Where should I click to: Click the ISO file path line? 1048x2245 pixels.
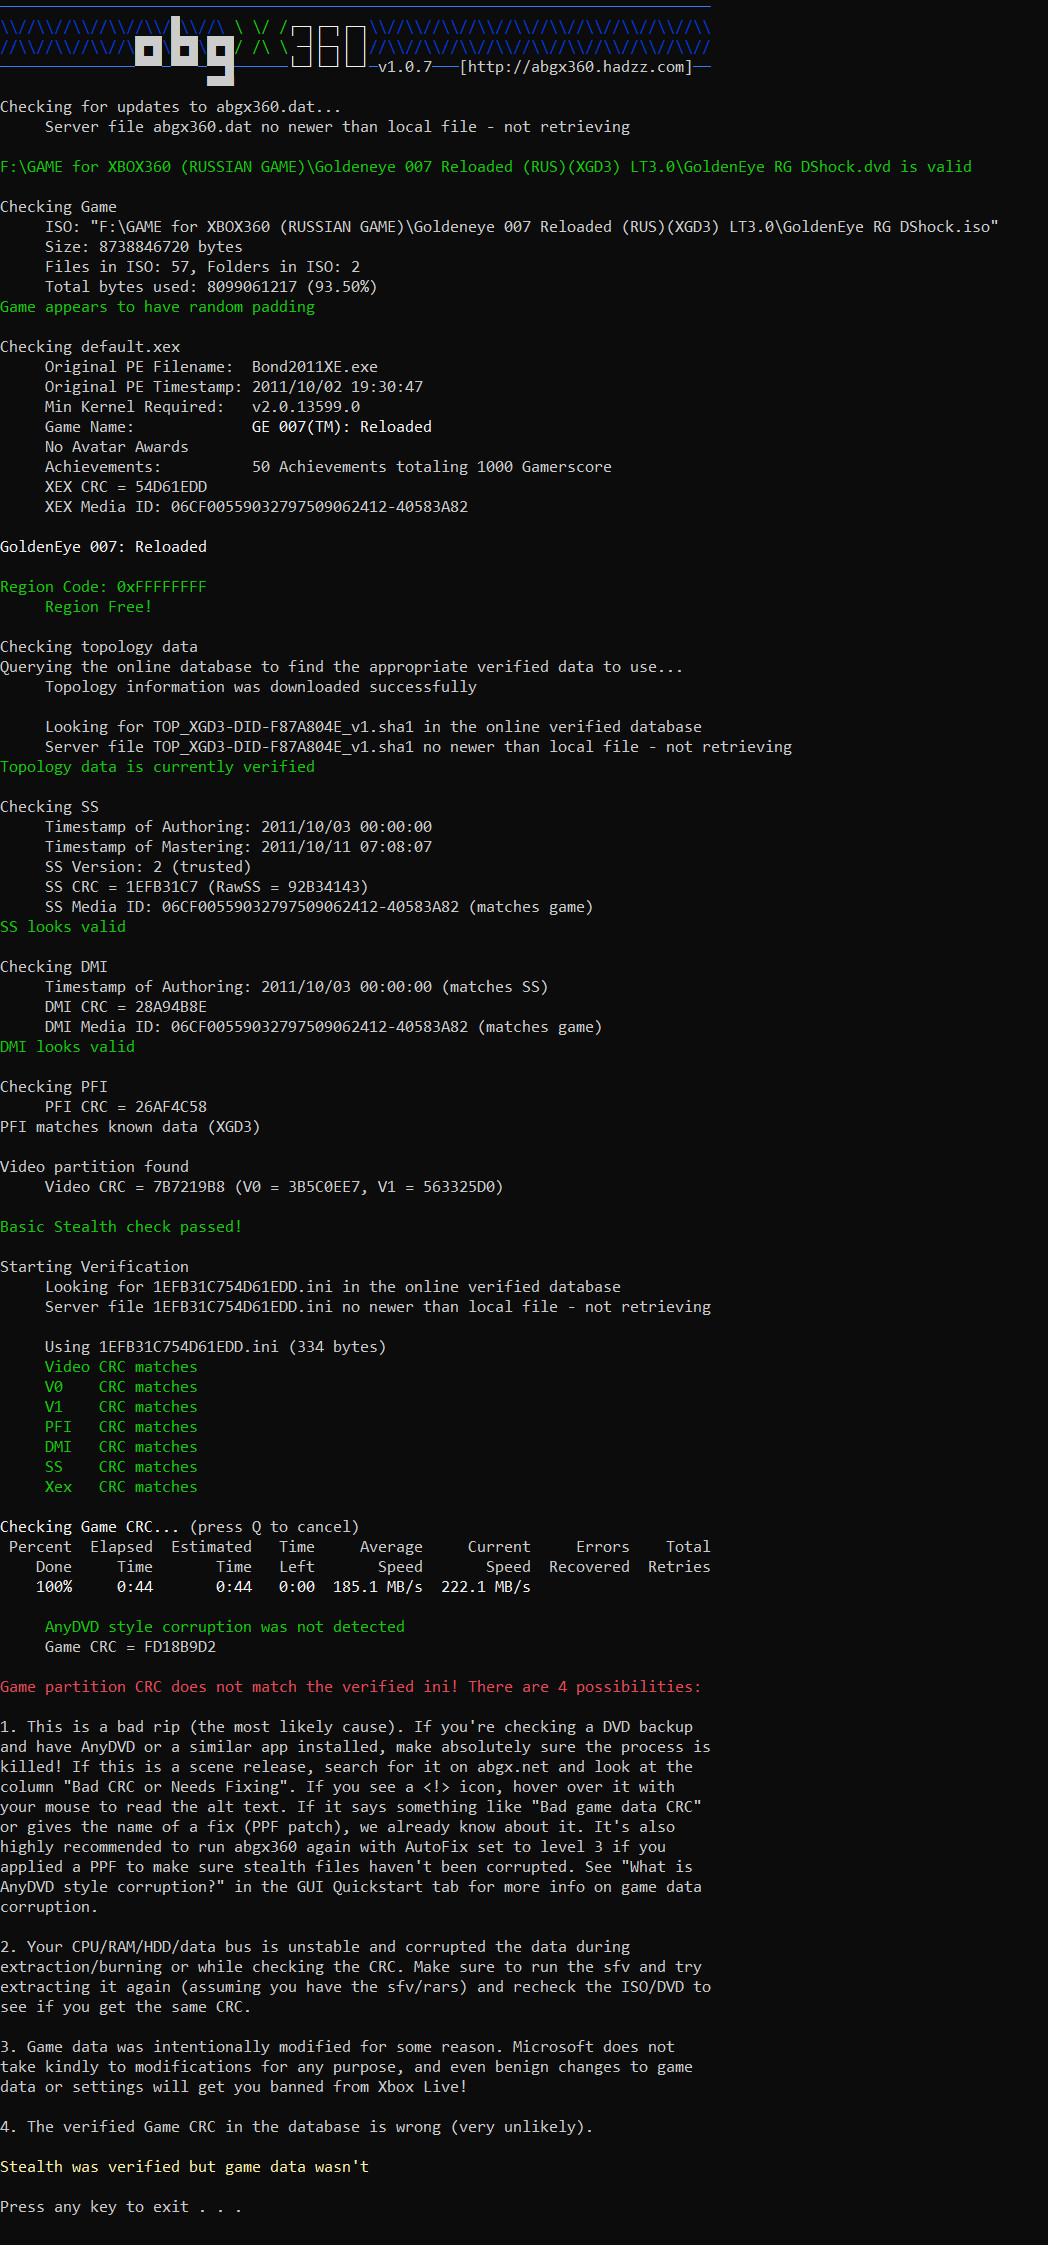click(522, 227)
